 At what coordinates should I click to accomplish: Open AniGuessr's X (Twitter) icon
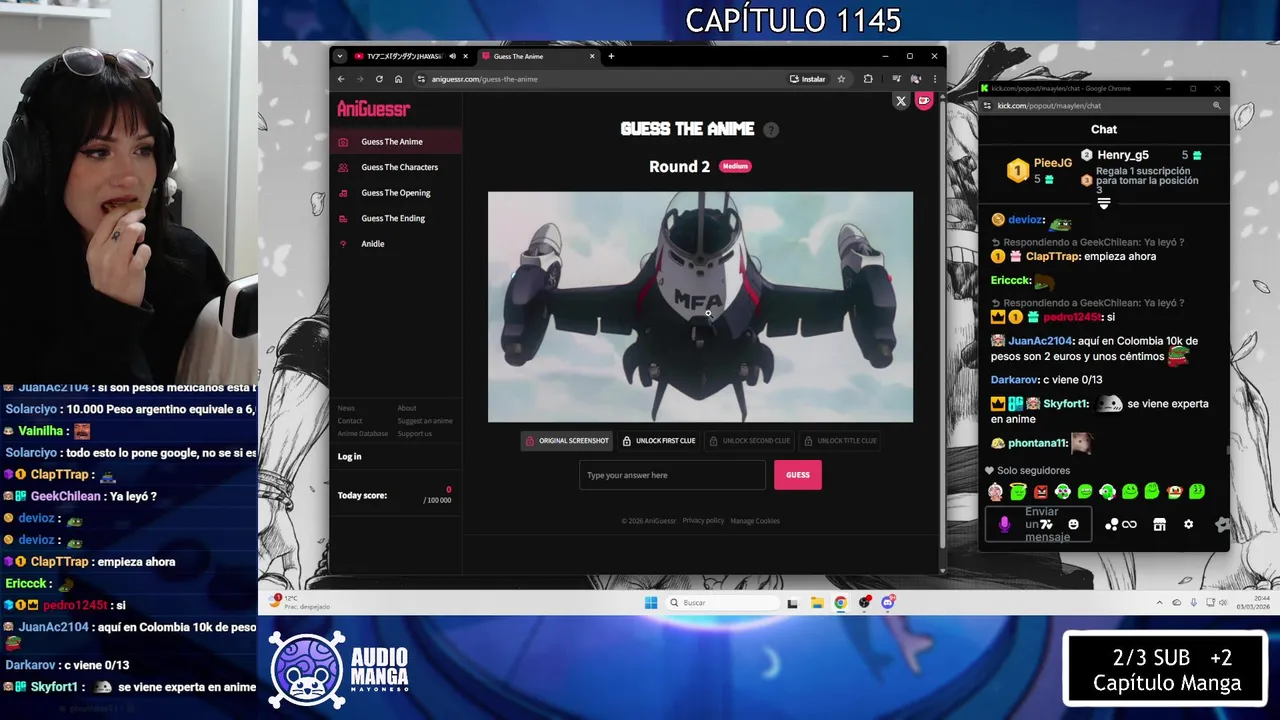(901, 101)
